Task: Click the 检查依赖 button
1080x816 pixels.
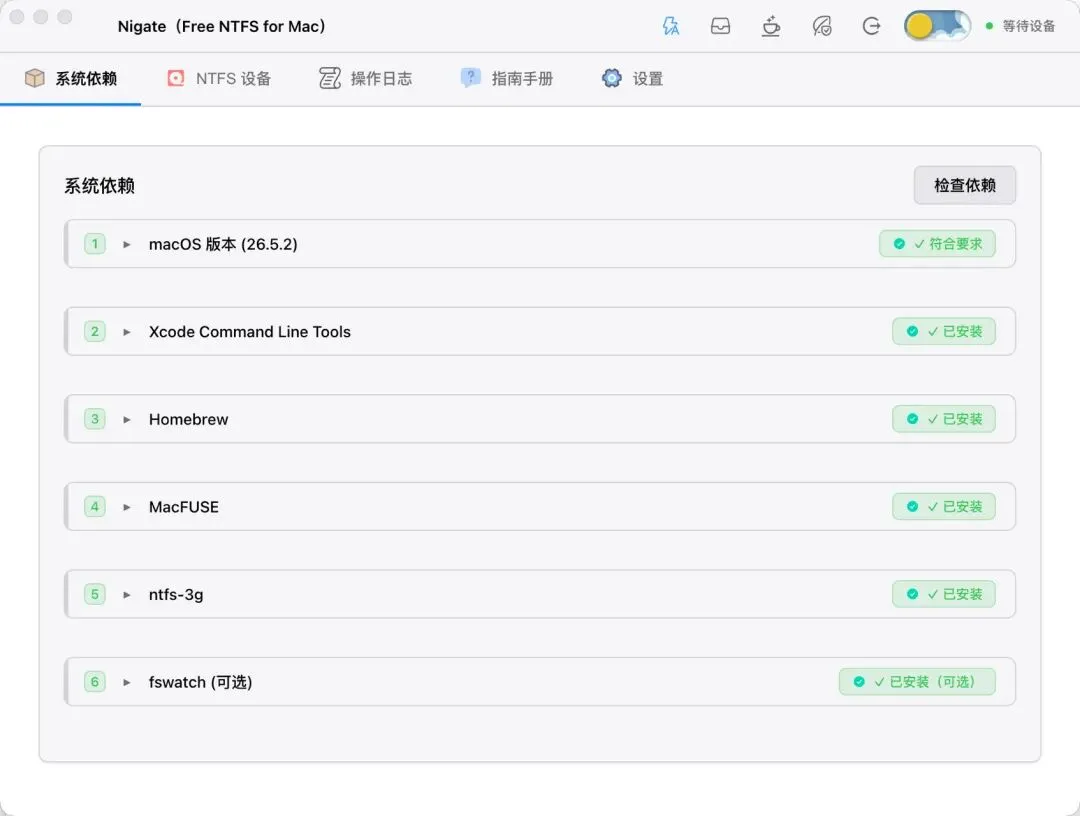Action: point(964,185)
